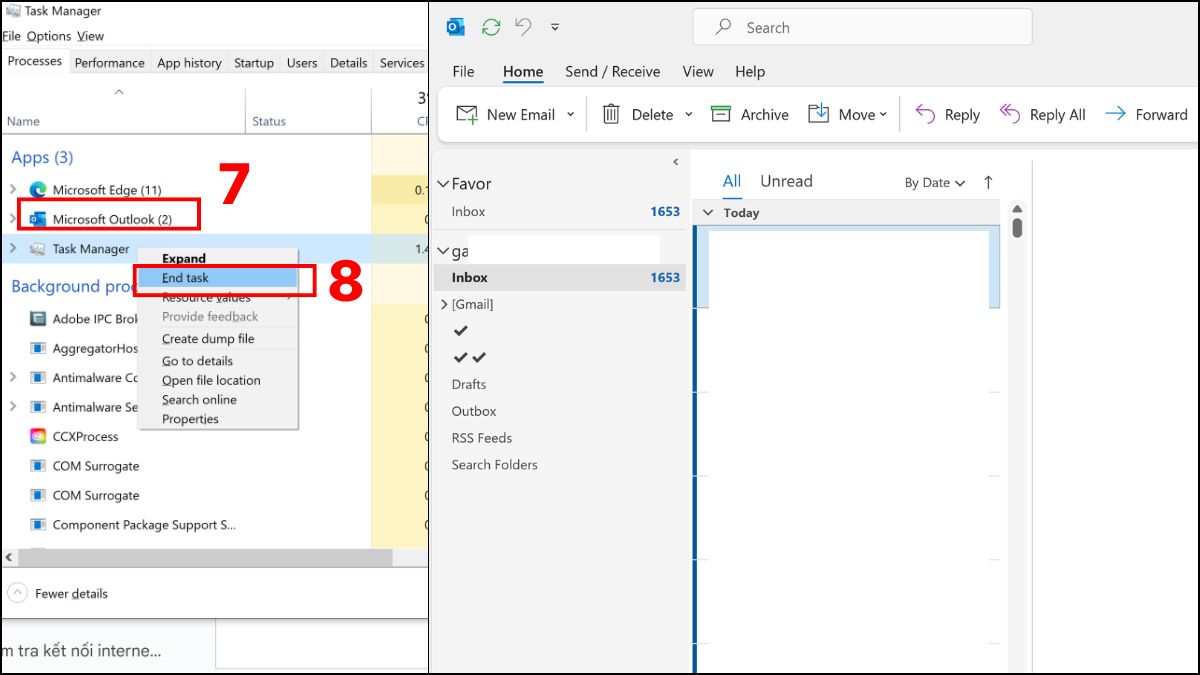Select the single checkmark folder
1200x675 pixels.
(460, 331)
